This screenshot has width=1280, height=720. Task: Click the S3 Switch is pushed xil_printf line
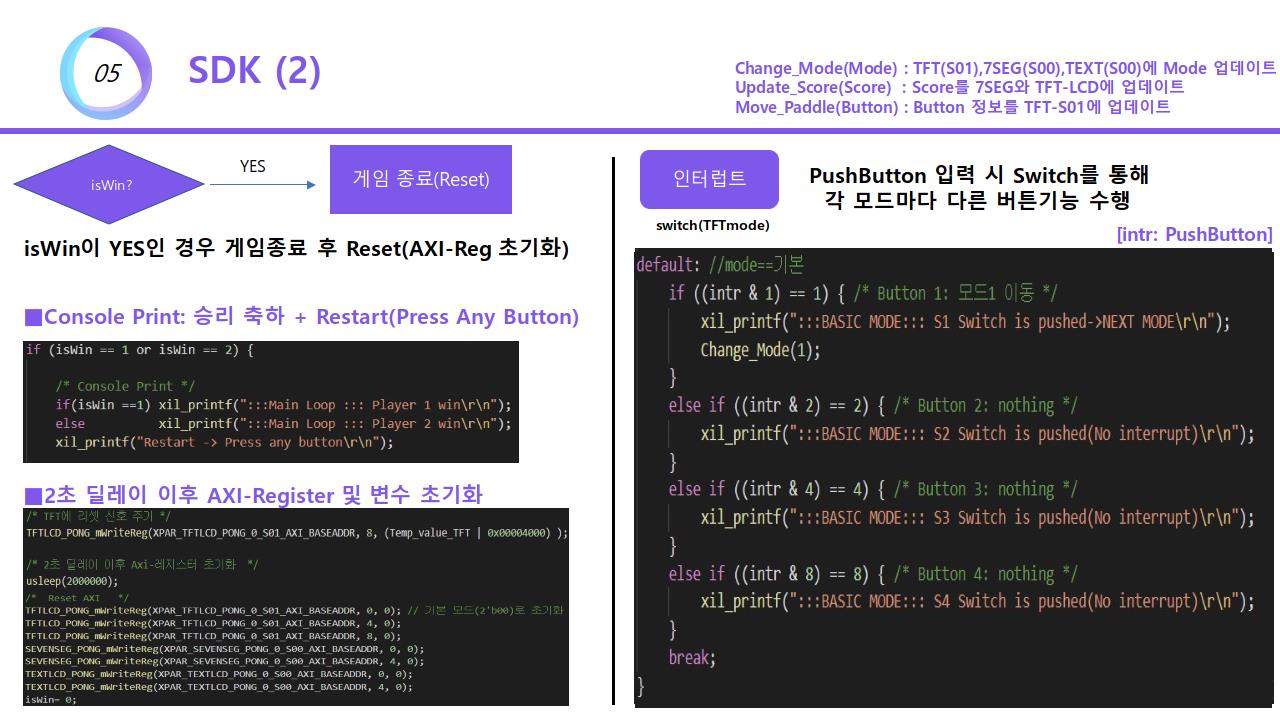click(977, 517)
